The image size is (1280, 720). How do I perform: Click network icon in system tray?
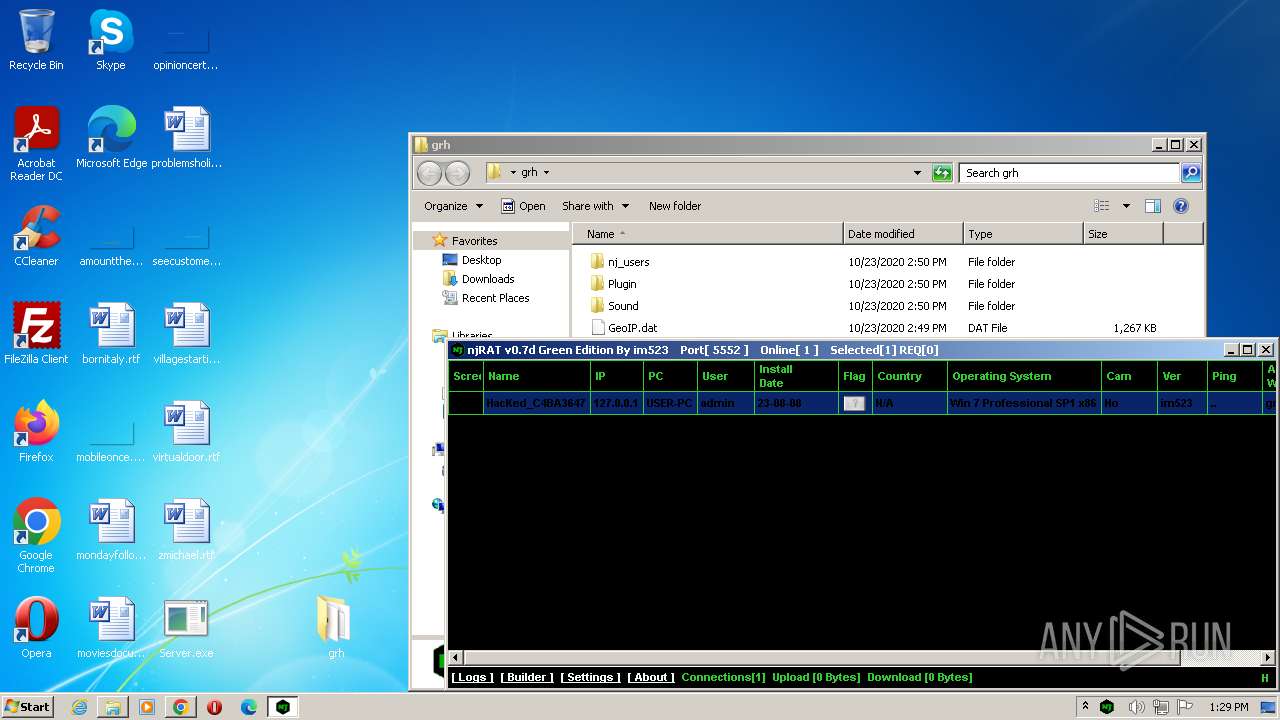(1162, 707)
